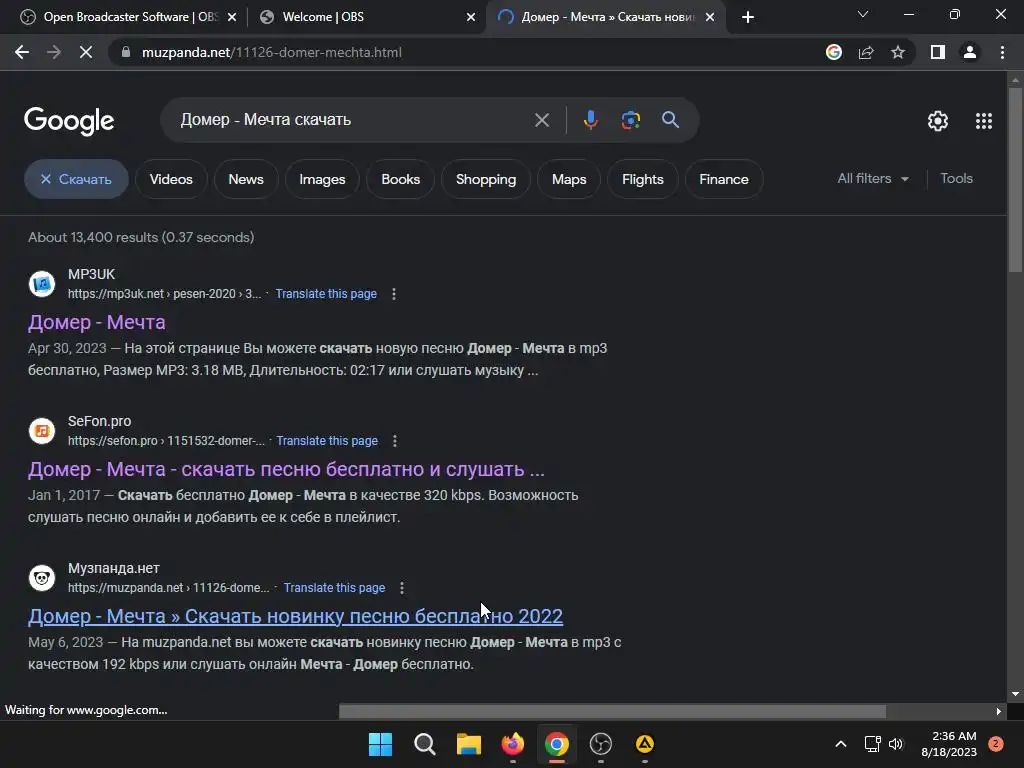This screenshot has width=1024, height=768.
Task: Launch Firefox from taskbar
Action: pyautogui.click(x=513, y=744)
